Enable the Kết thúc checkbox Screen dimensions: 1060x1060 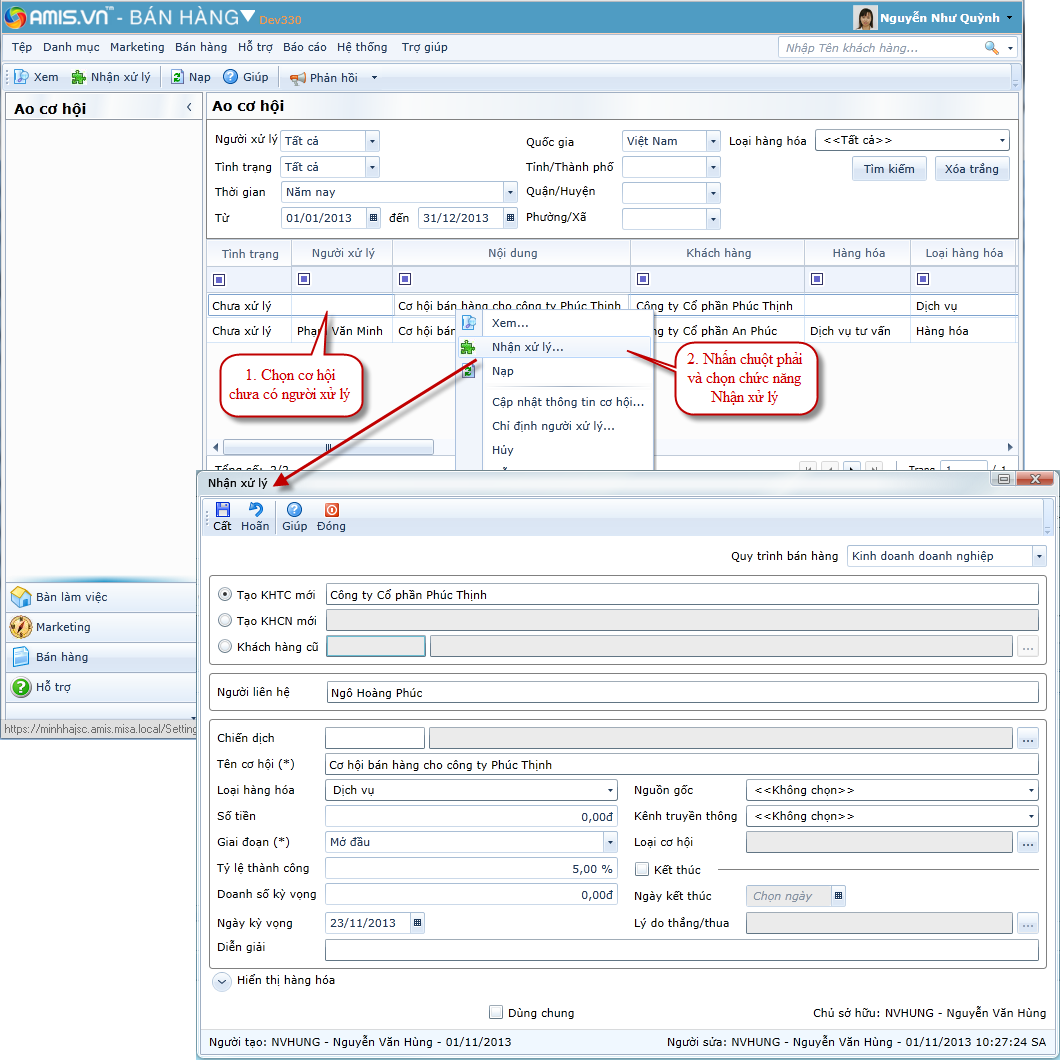pyautogui.click(x=642, y=870)
